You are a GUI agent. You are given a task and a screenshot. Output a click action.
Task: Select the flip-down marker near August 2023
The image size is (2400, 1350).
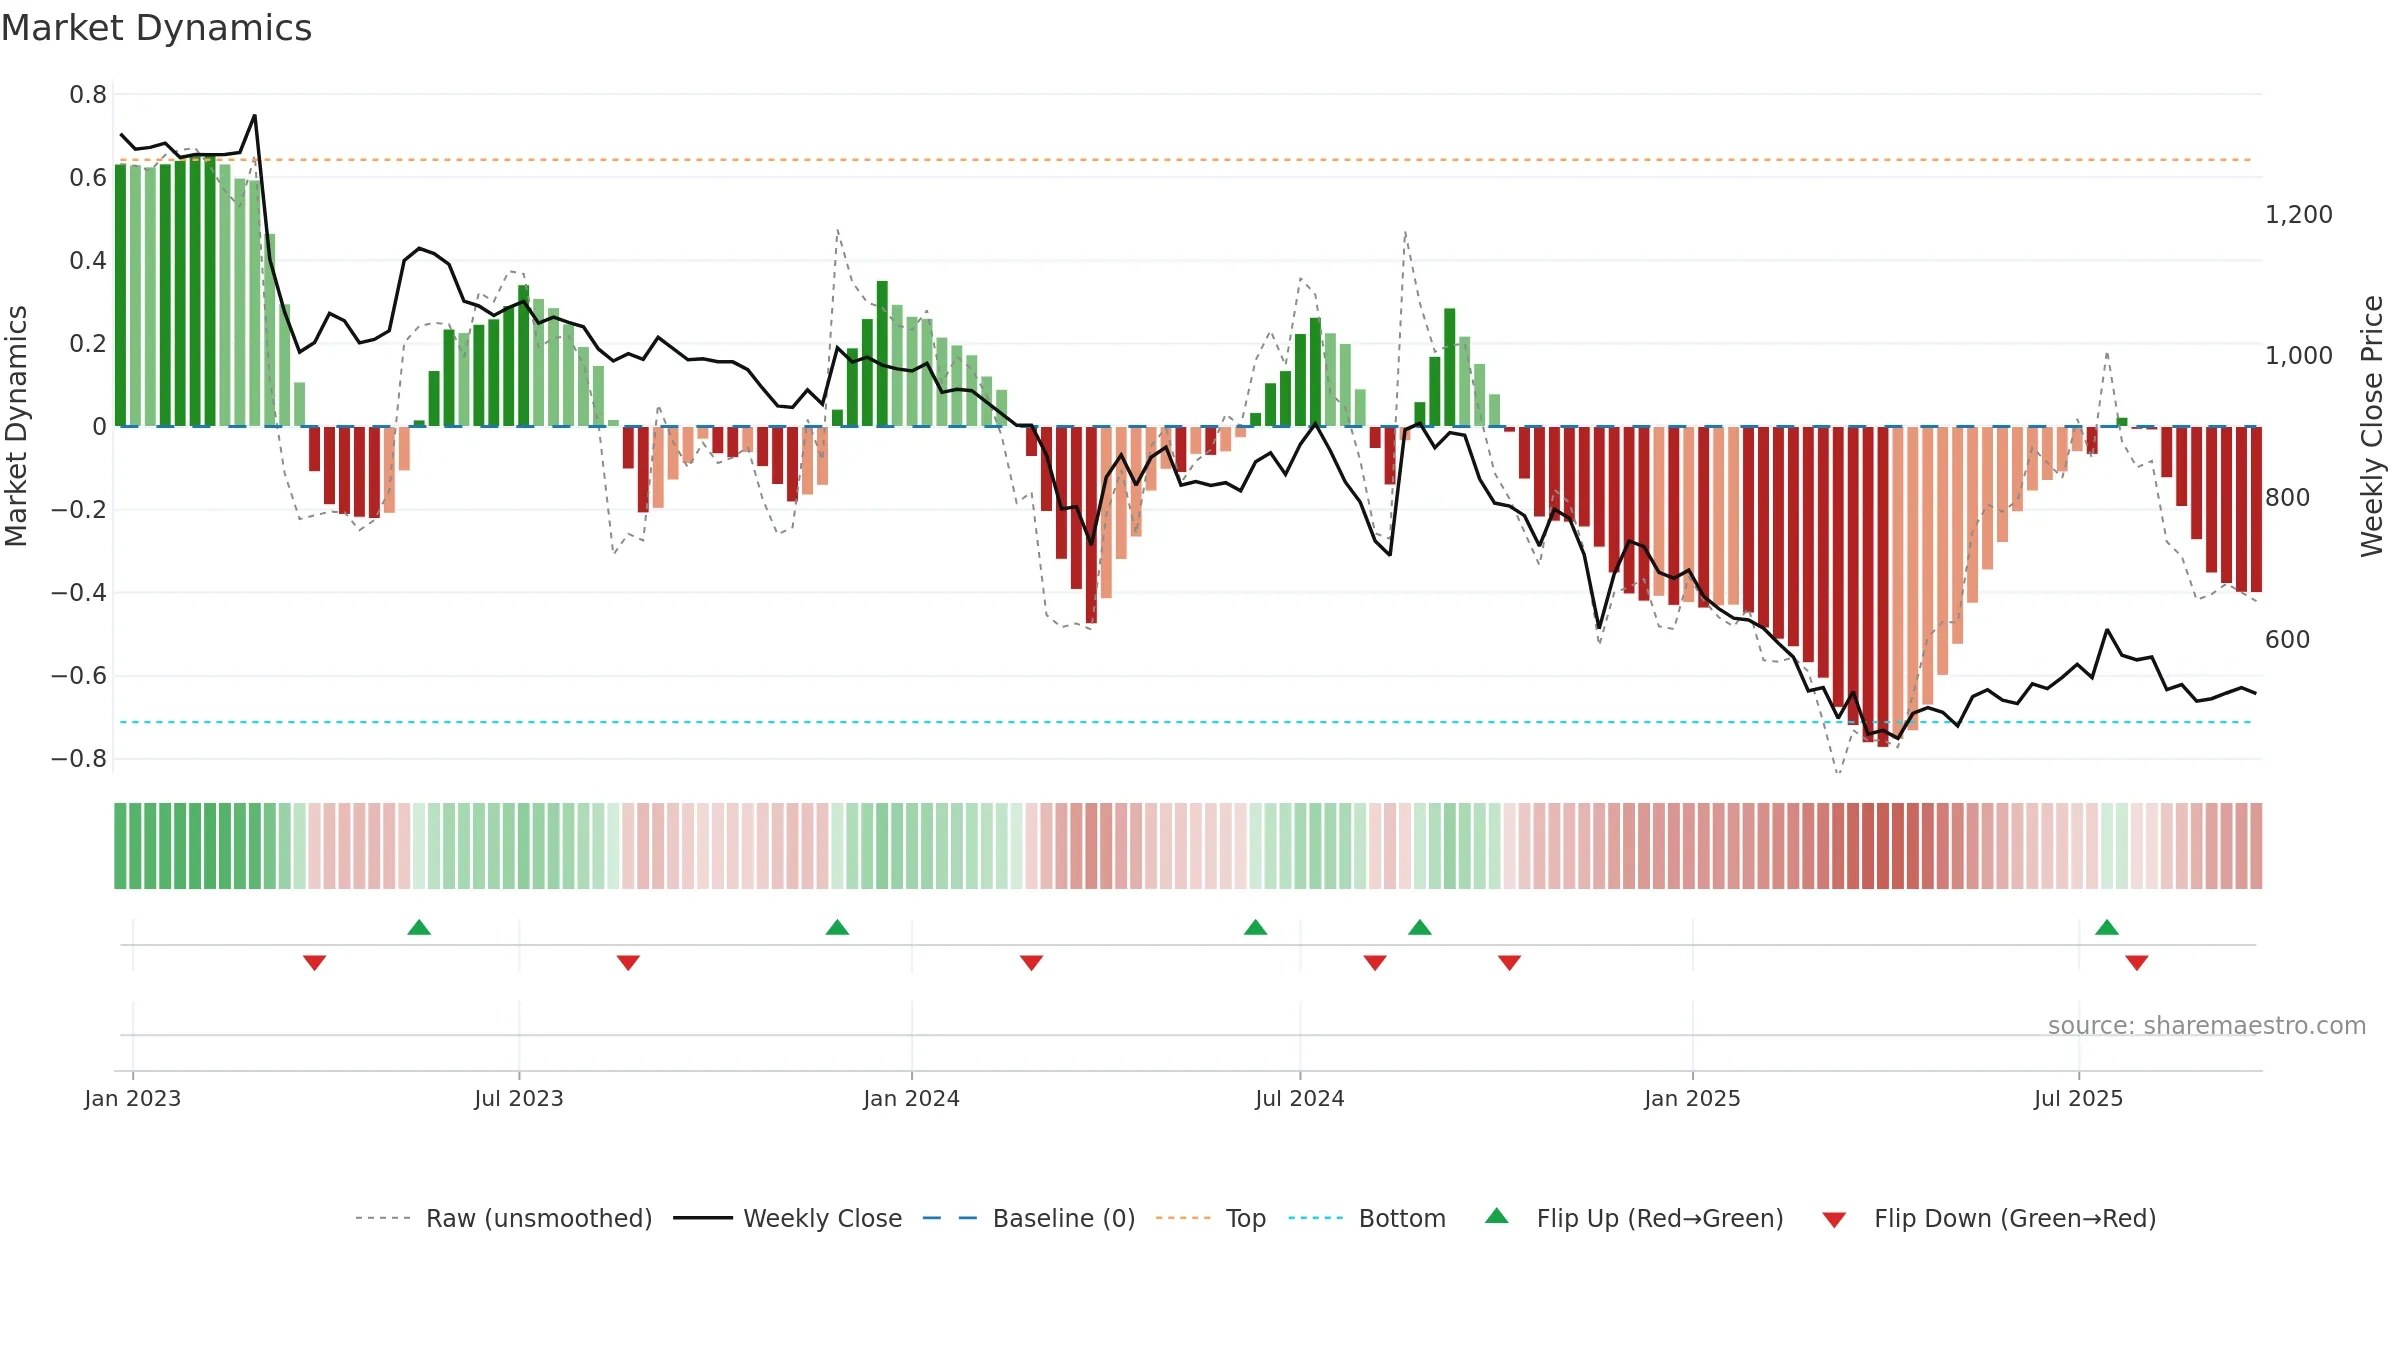pyautogui.click(x=628, y=963)
